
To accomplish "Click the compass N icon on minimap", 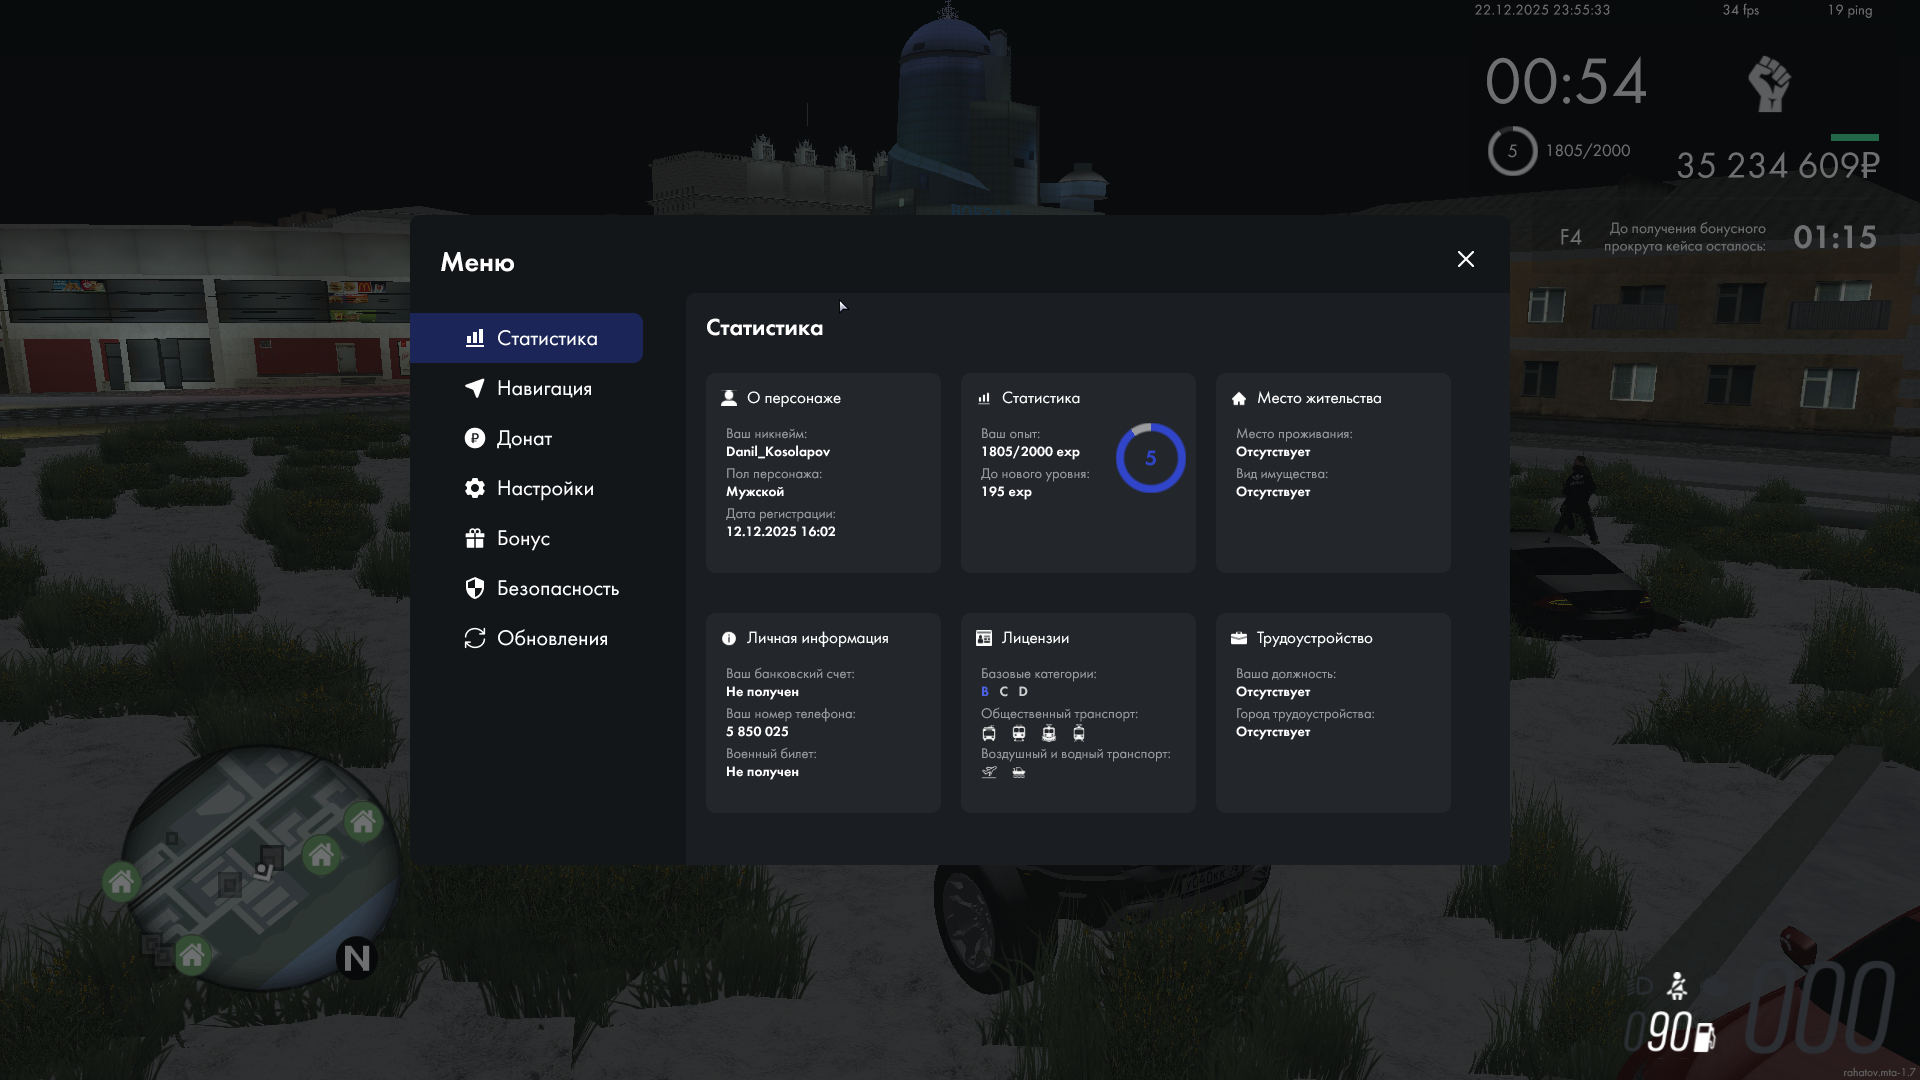I will [x=357, y=958].
